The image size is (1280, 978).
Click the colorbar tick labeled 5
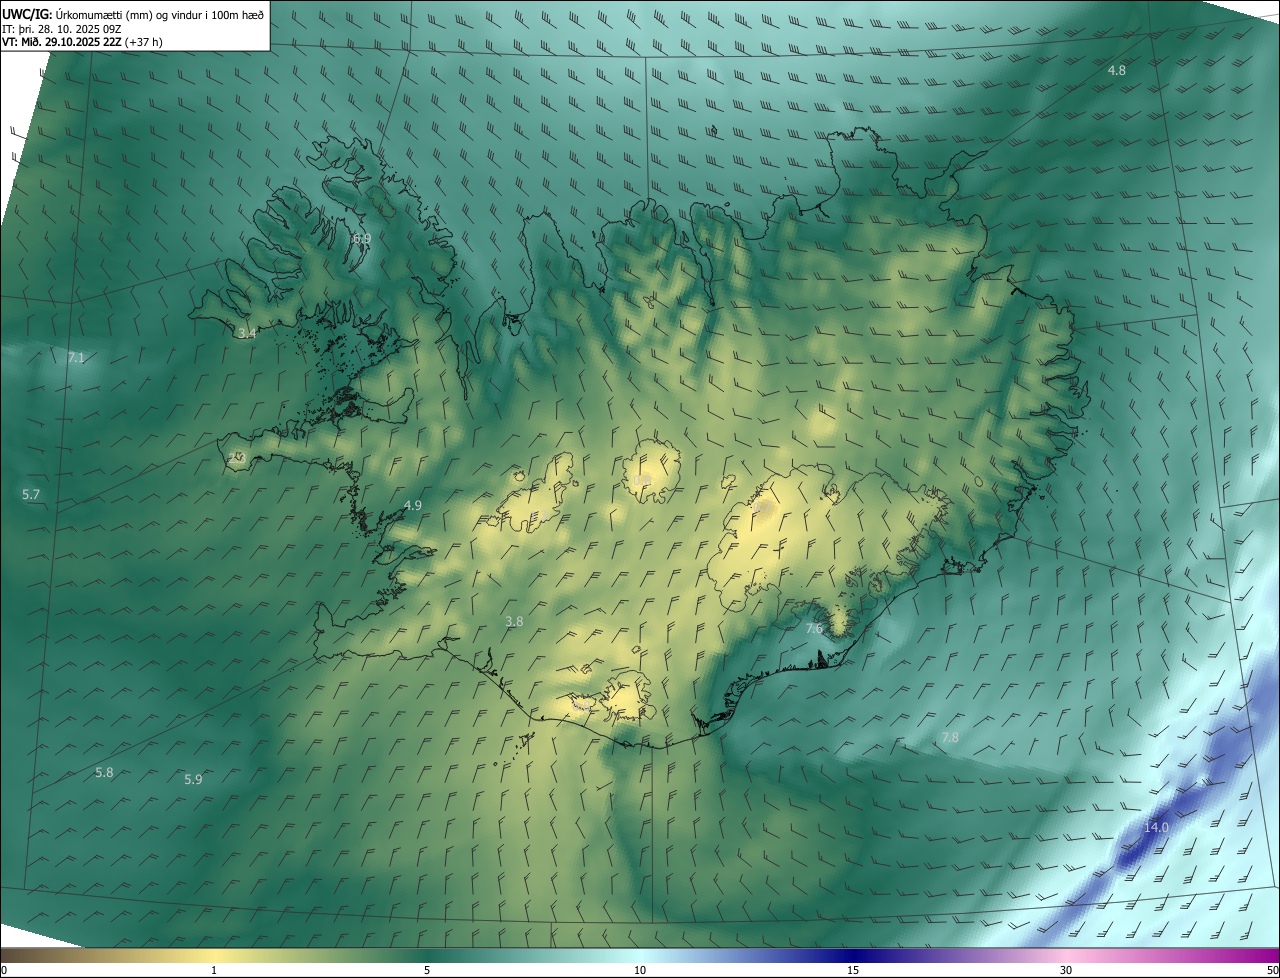click(427, 970)
